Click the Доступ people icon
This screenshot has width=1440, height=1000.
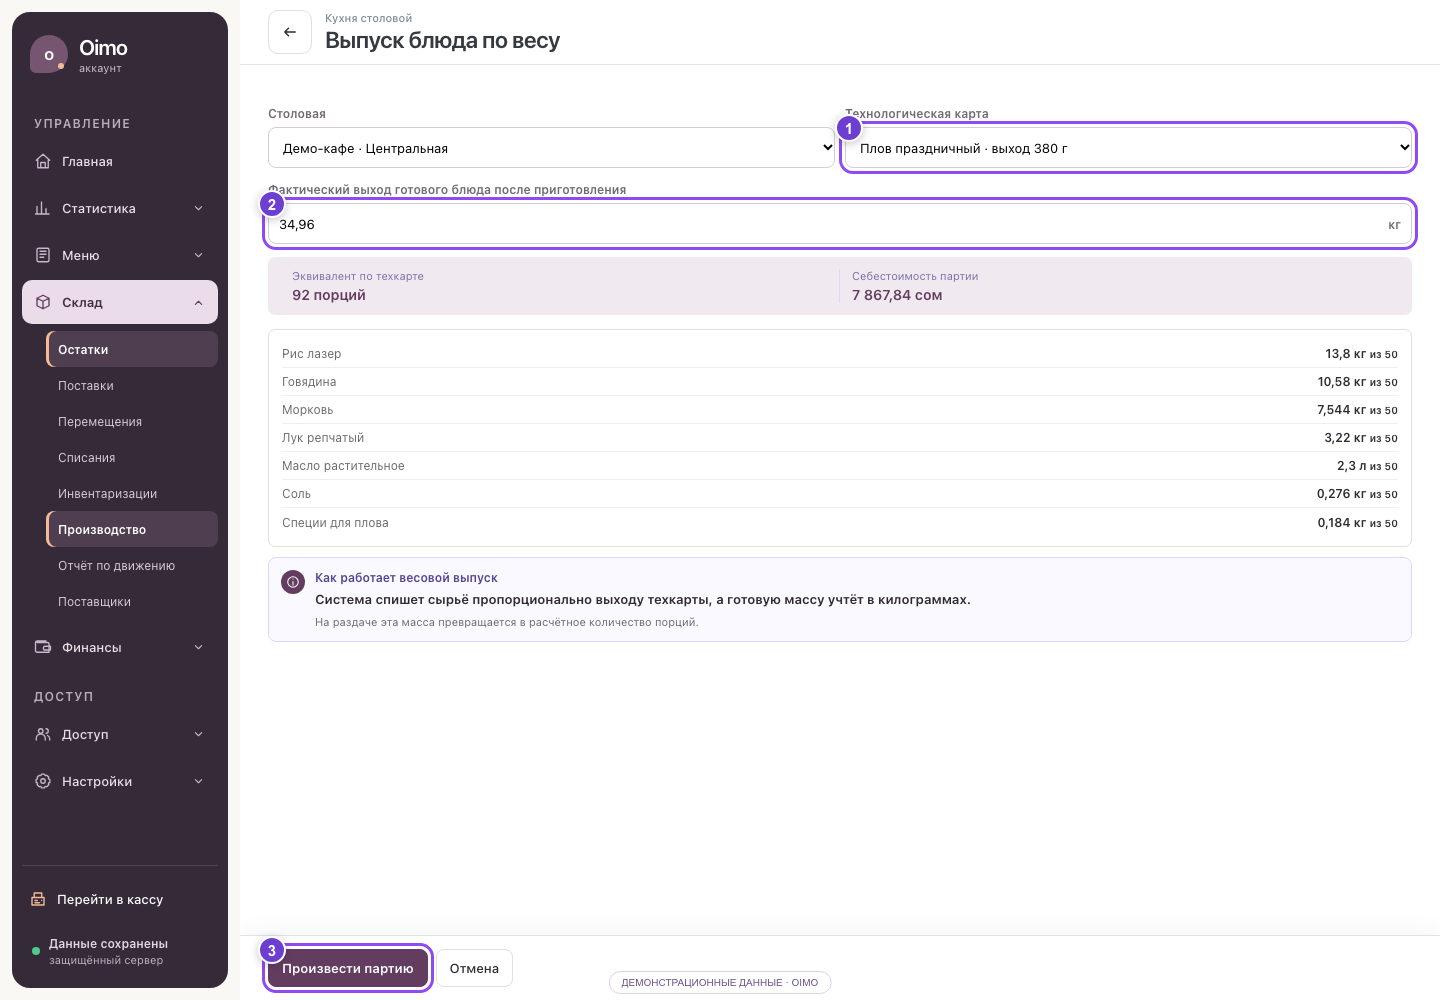pos(43,734)
